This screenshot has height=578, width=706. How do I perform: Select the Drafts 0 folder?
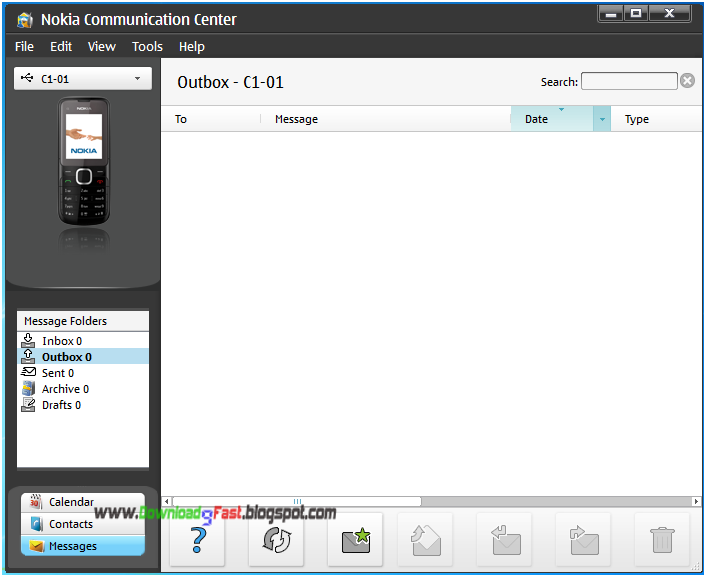tap(83, 405)
